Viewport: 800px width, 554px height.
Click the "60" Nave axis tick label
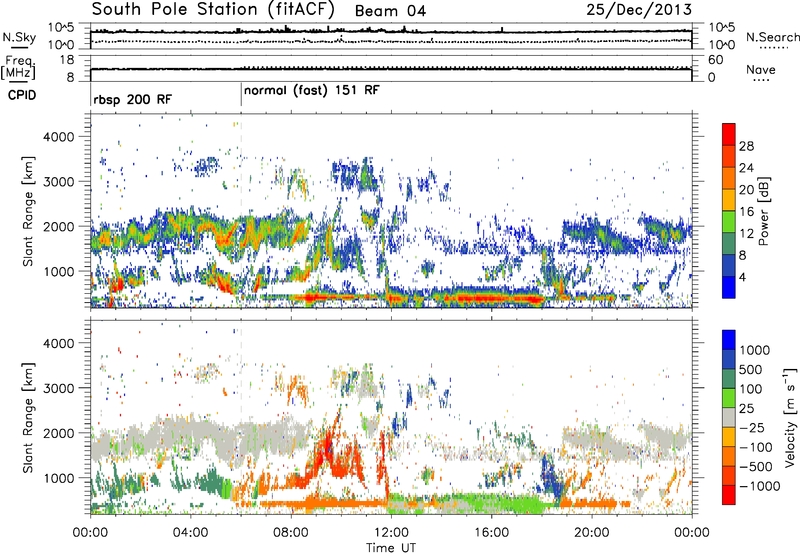pyautogui.click(x=715, y=60)
